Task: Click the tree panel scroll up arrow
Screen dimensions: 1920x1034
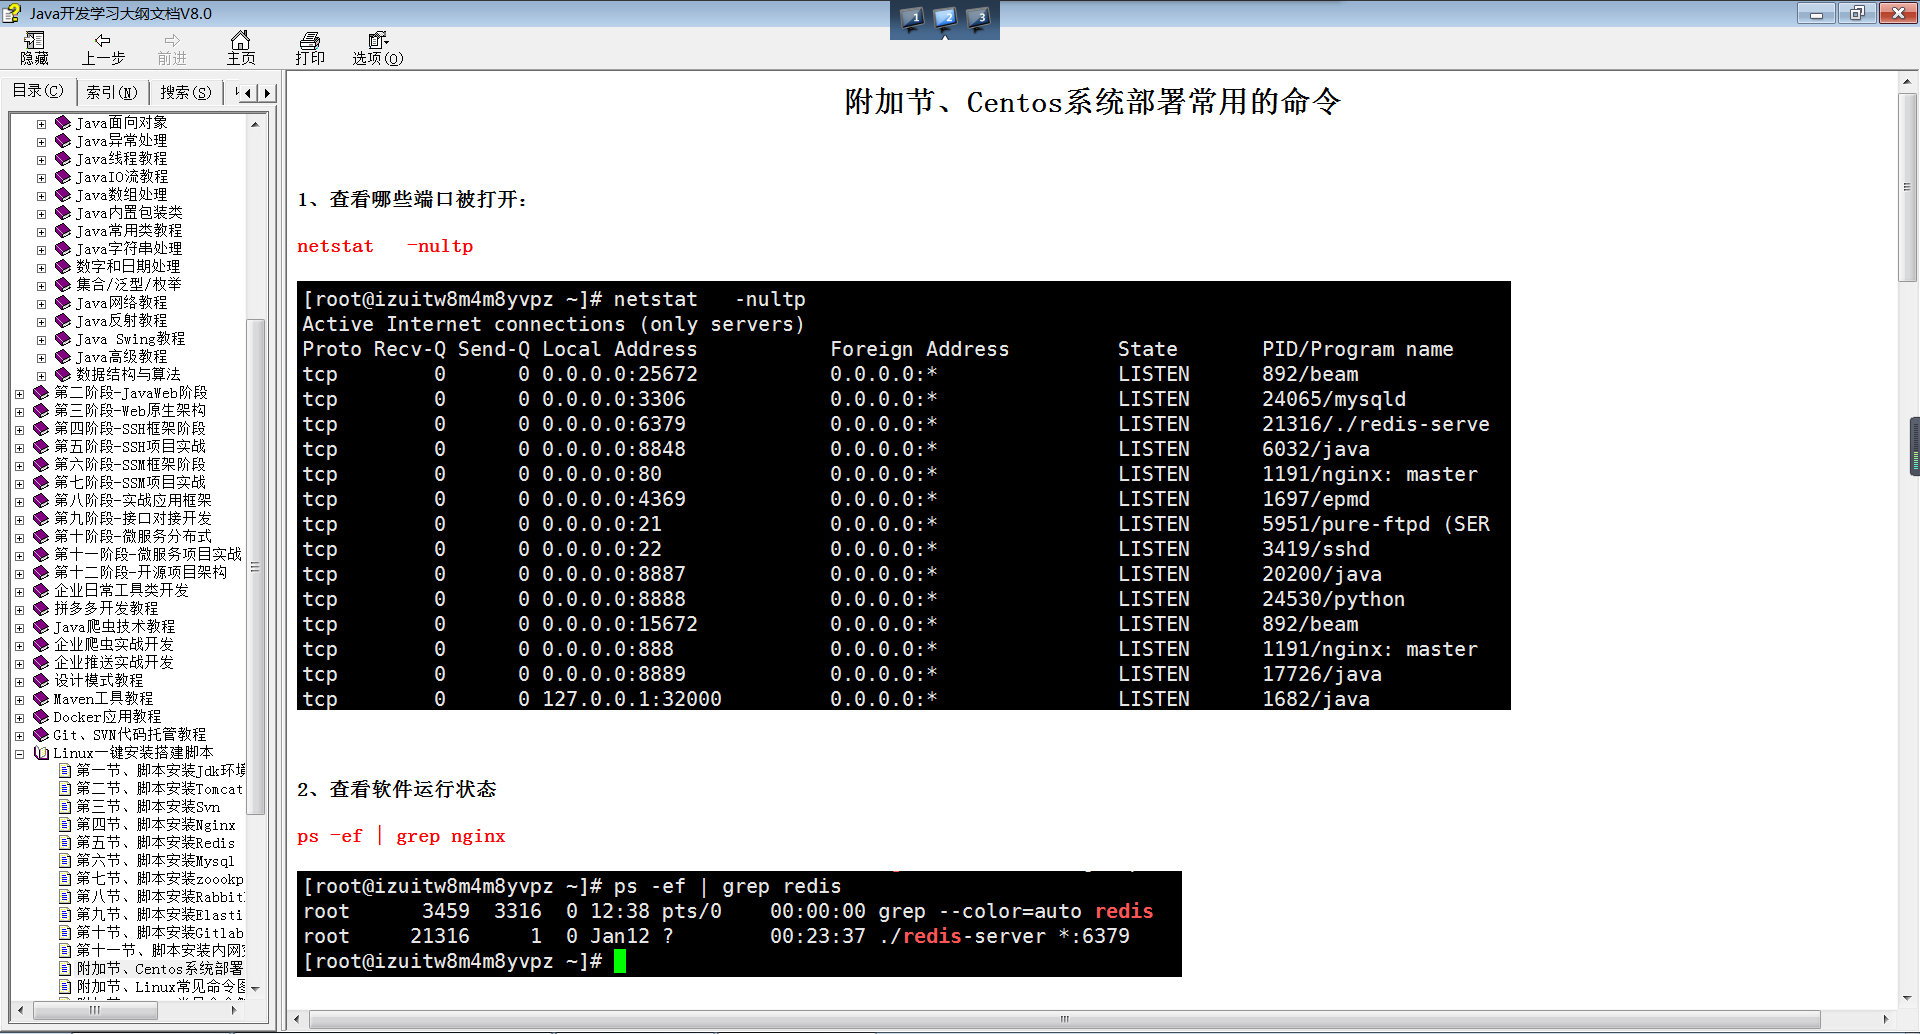Action: pyautogui.click(x=255, y=124)
